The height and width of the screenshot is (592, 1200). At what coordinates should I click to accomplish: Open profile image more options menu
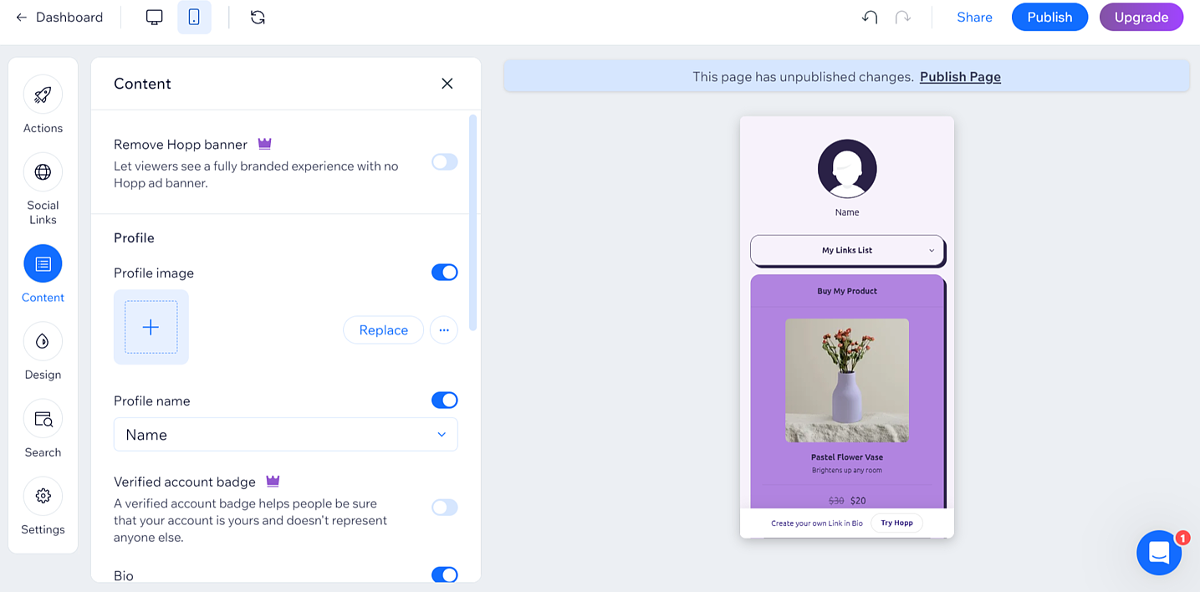point(444,330)
